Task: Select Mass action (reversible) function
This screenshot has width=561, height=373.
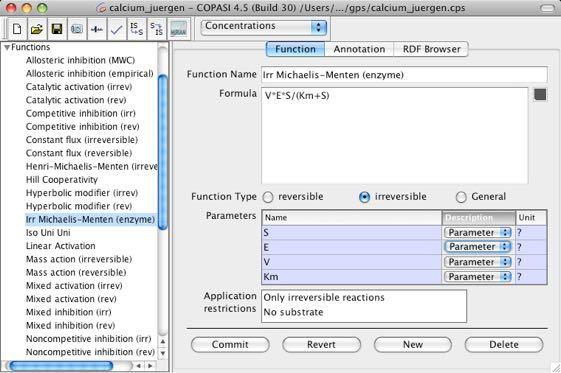Action: pyautogui.click(x=76, y=272)
